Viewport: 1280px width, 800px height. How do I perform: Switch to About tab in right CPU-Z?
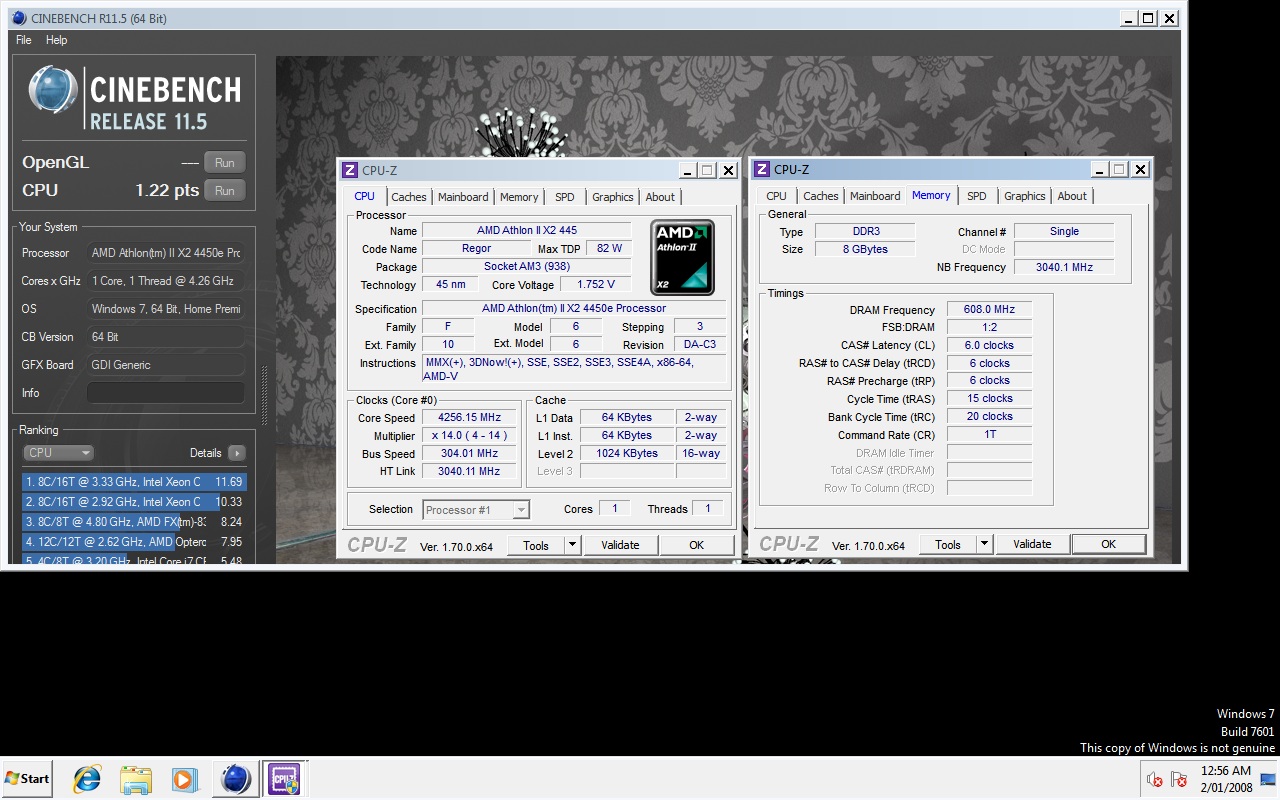[1072, 196]
